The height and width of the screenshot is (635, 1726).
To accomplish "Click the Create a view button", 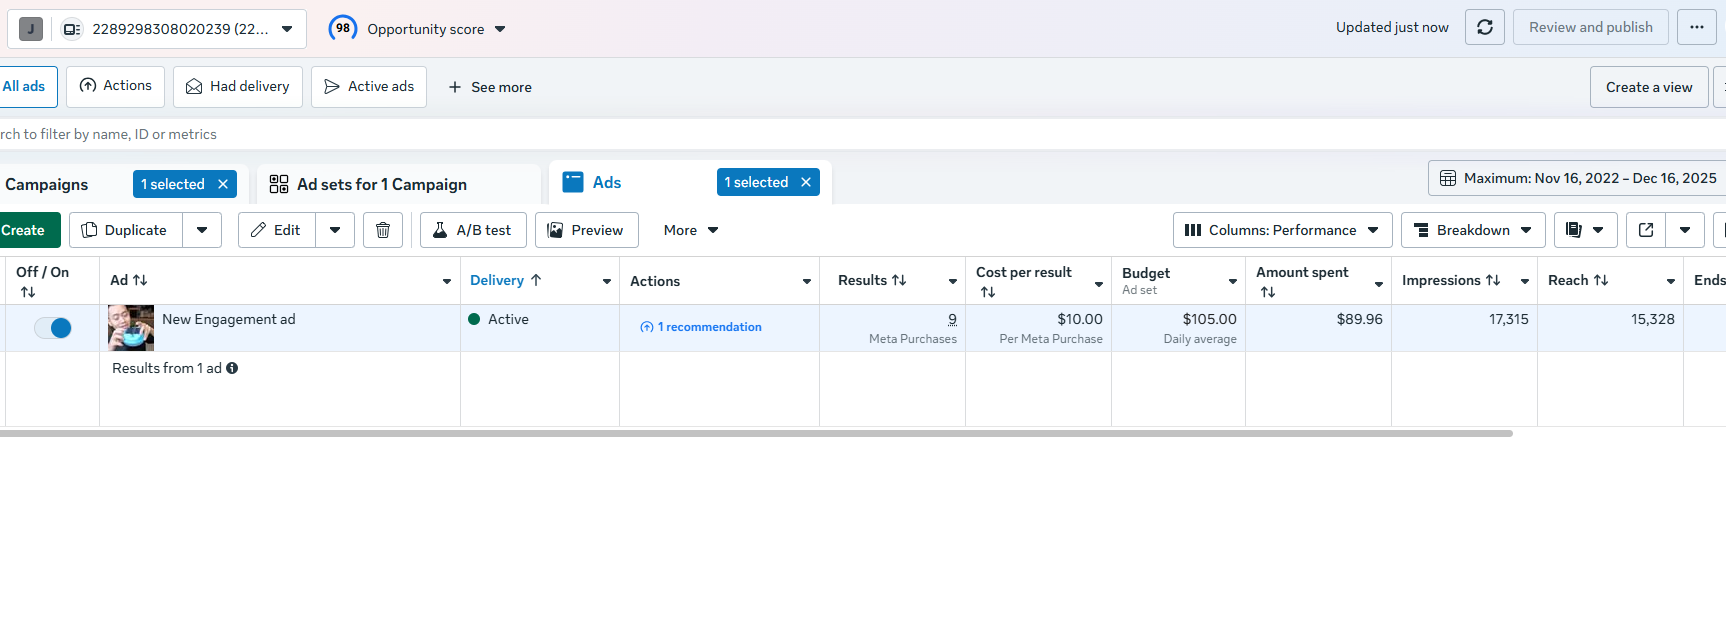I will pos(1649,87).
